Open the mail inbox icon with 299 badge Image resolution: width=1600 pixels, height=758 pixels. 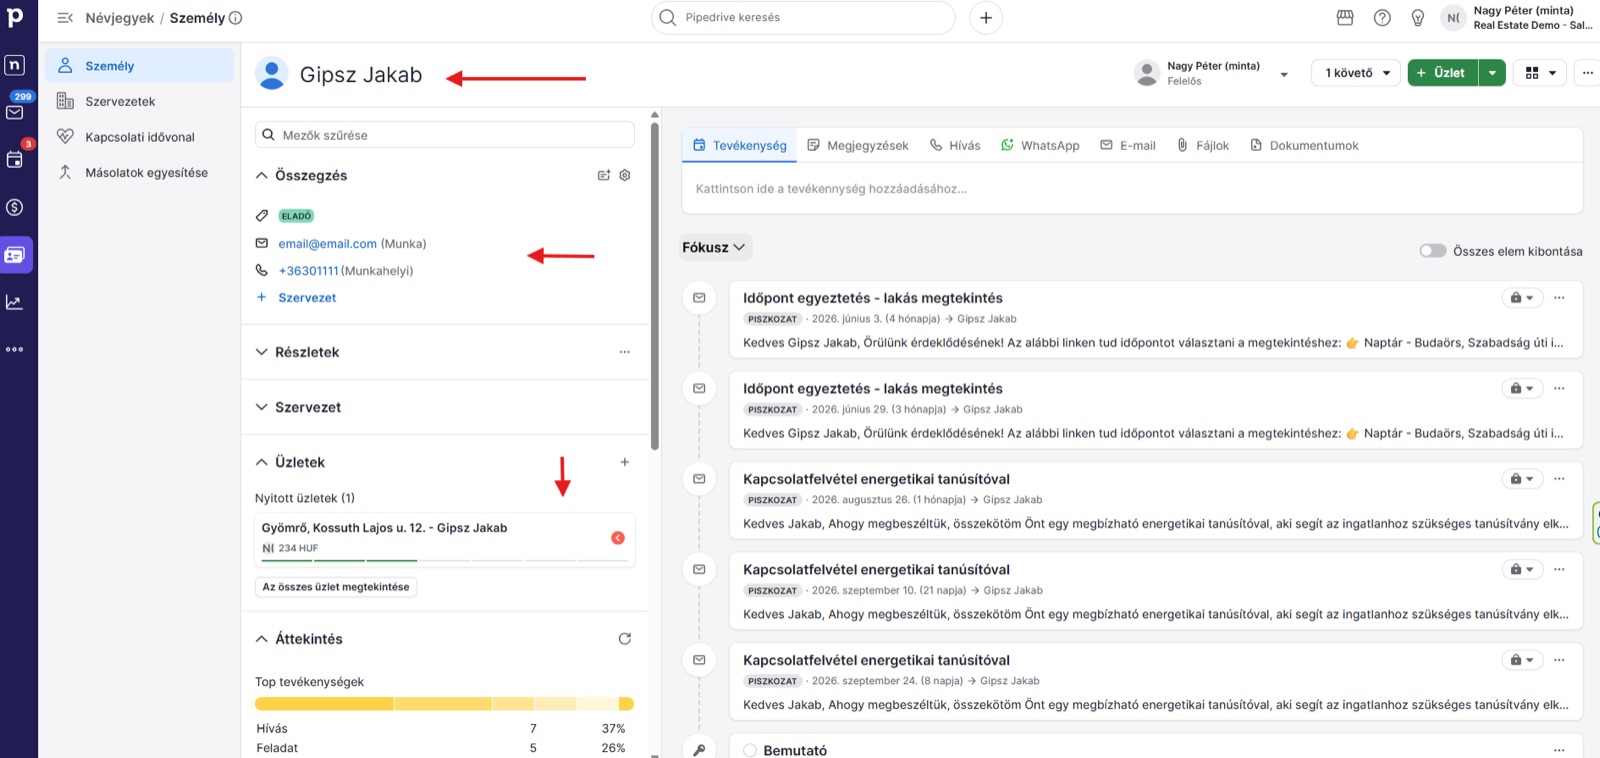point(15,112)
